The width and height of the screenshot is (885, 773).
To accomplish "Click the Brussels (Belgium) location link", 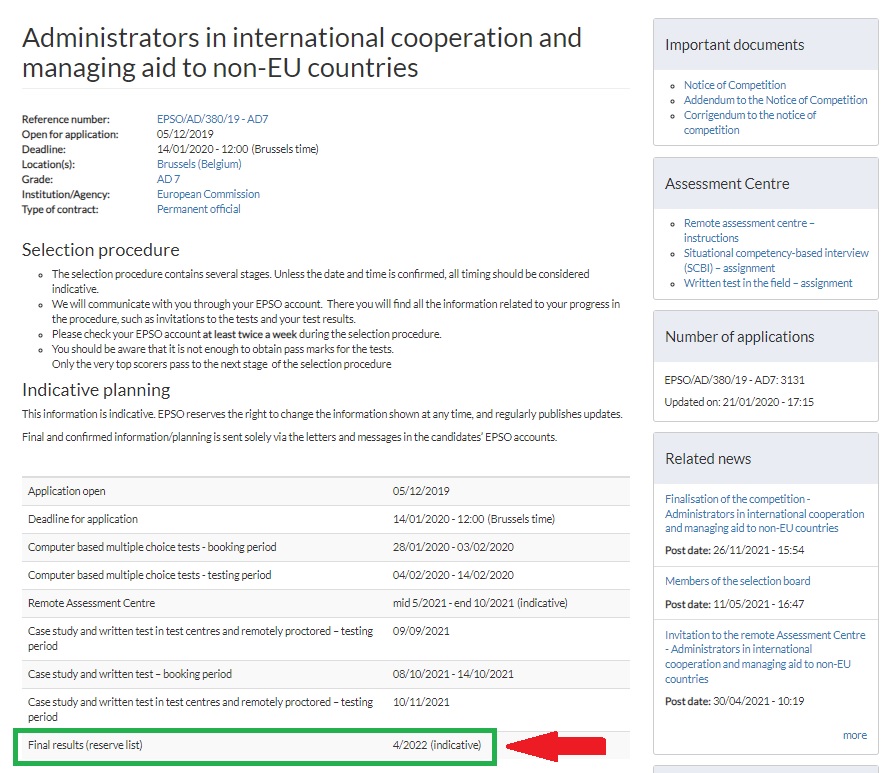I will [199, 164].
